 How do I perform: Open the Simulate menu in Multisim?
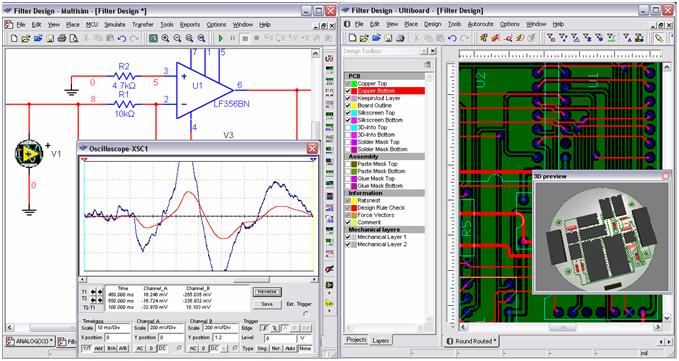(x=115, y=25)
